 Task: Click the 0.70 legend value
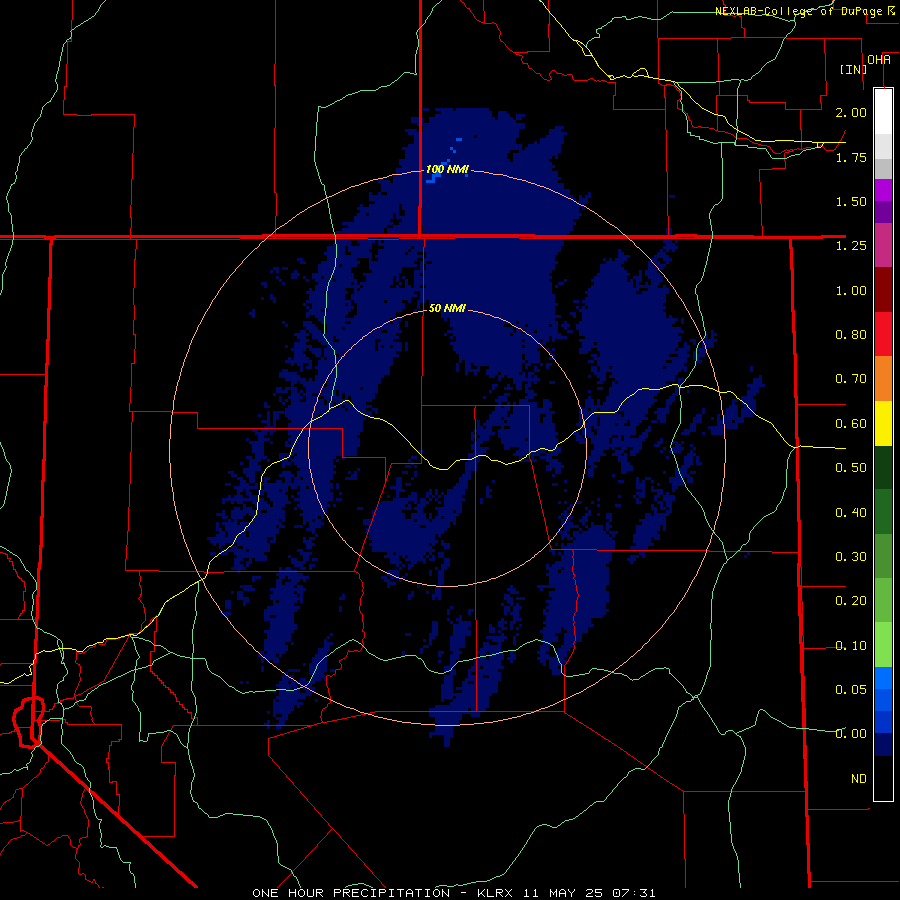pyautogui.click(x=851, y=379)
